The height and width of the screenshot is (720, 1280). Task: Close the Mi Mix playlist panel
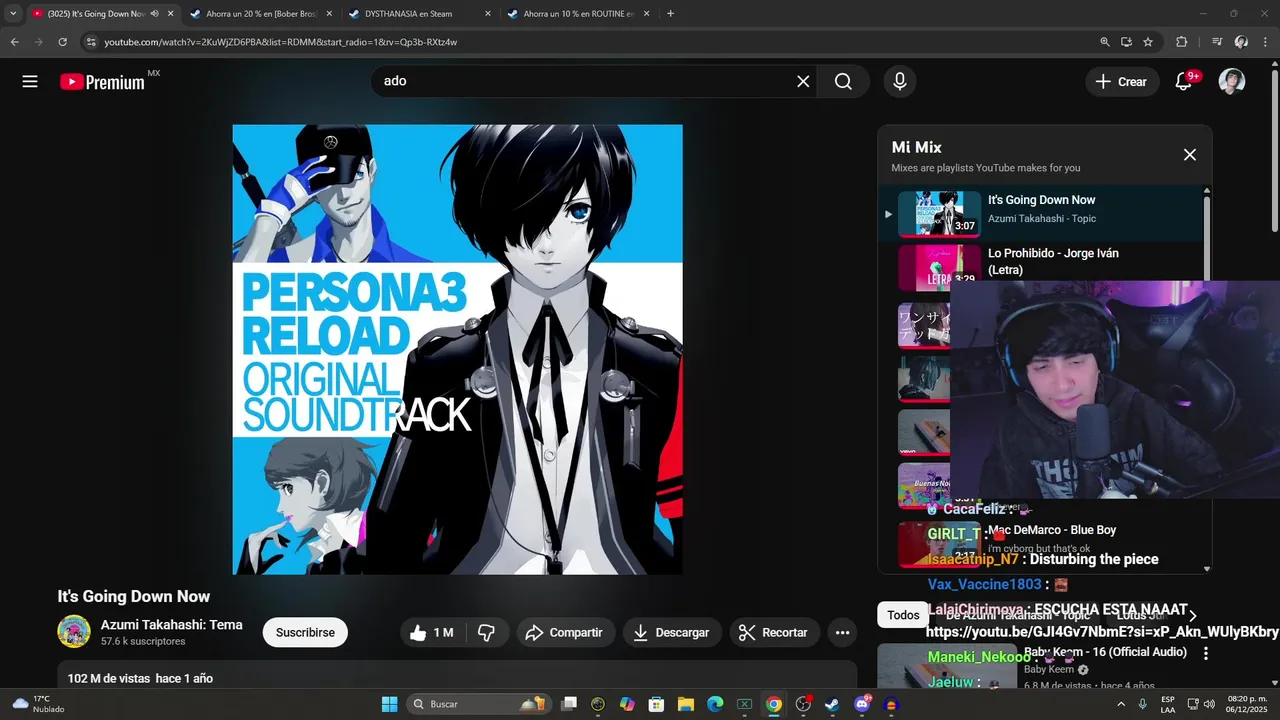pyautogui.click(x=1190, y=155)
